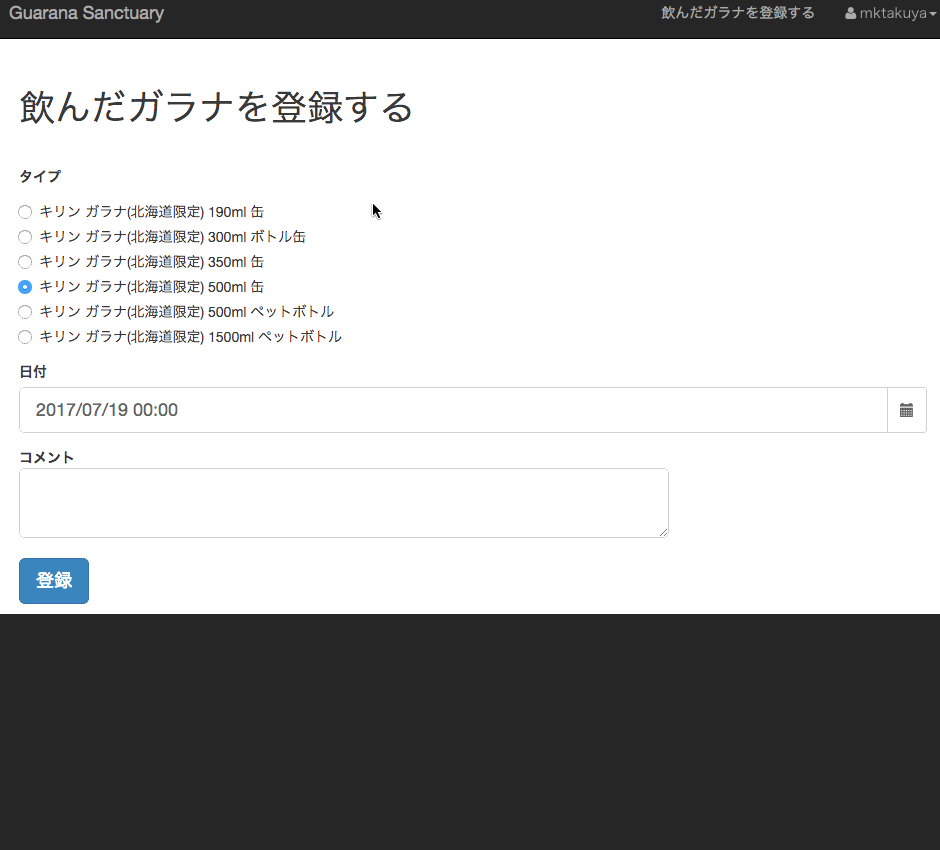Choose 500ml ペットボトル radio option

click(25, 312)
